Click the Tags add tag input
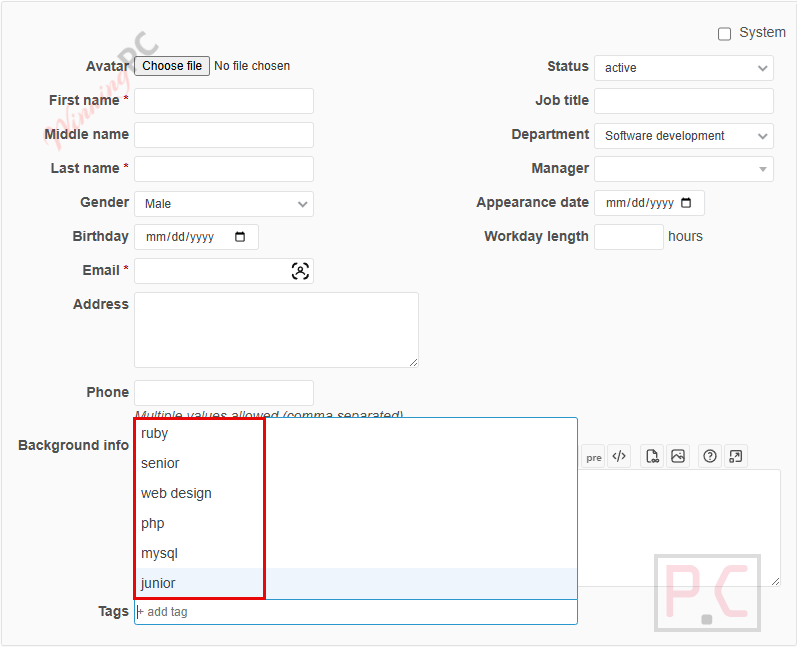797x647 pixels. (356, 612)
